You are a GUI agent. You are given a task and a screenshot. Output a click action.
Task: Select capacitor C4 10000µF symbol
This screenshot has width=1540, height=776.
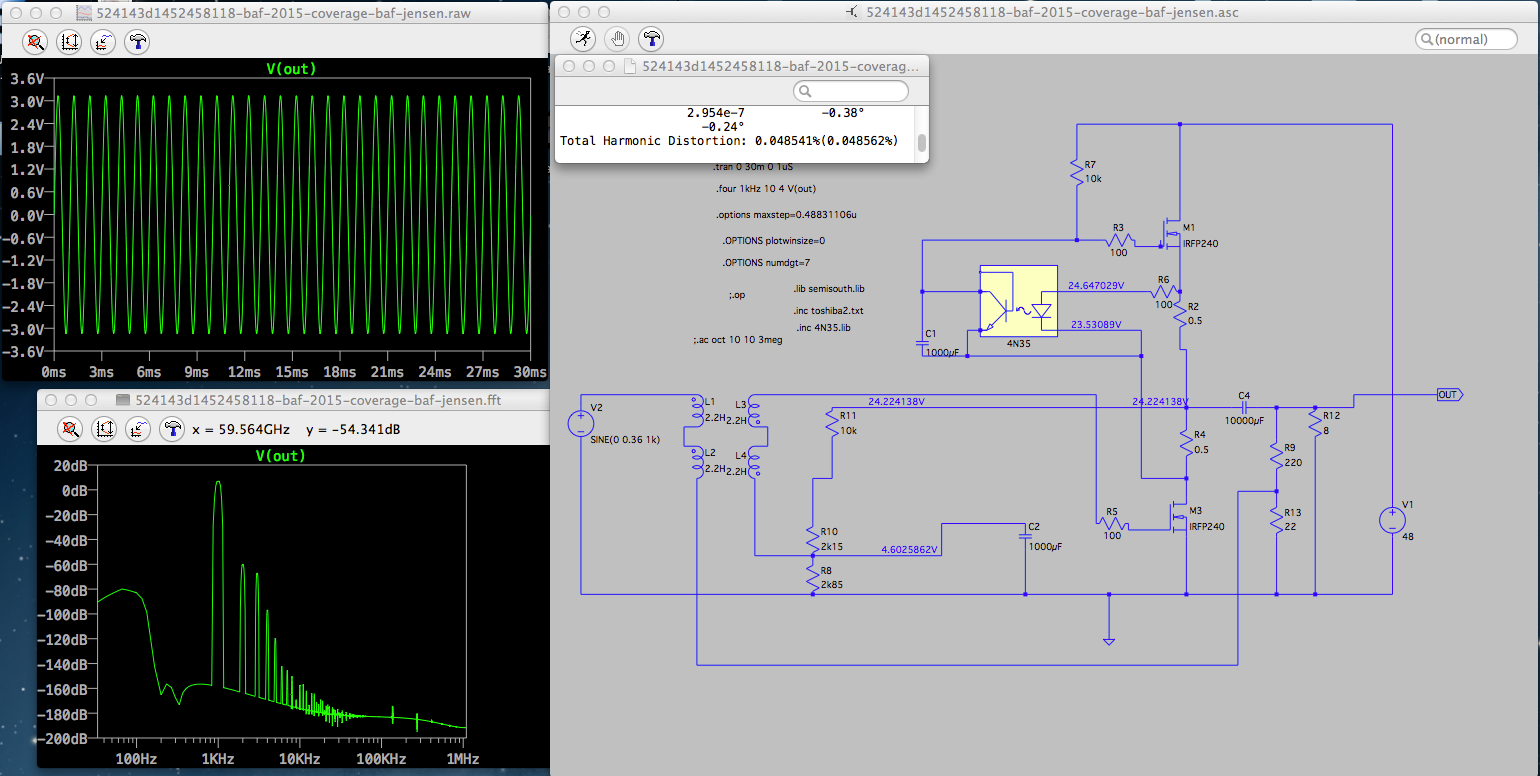1245,408
